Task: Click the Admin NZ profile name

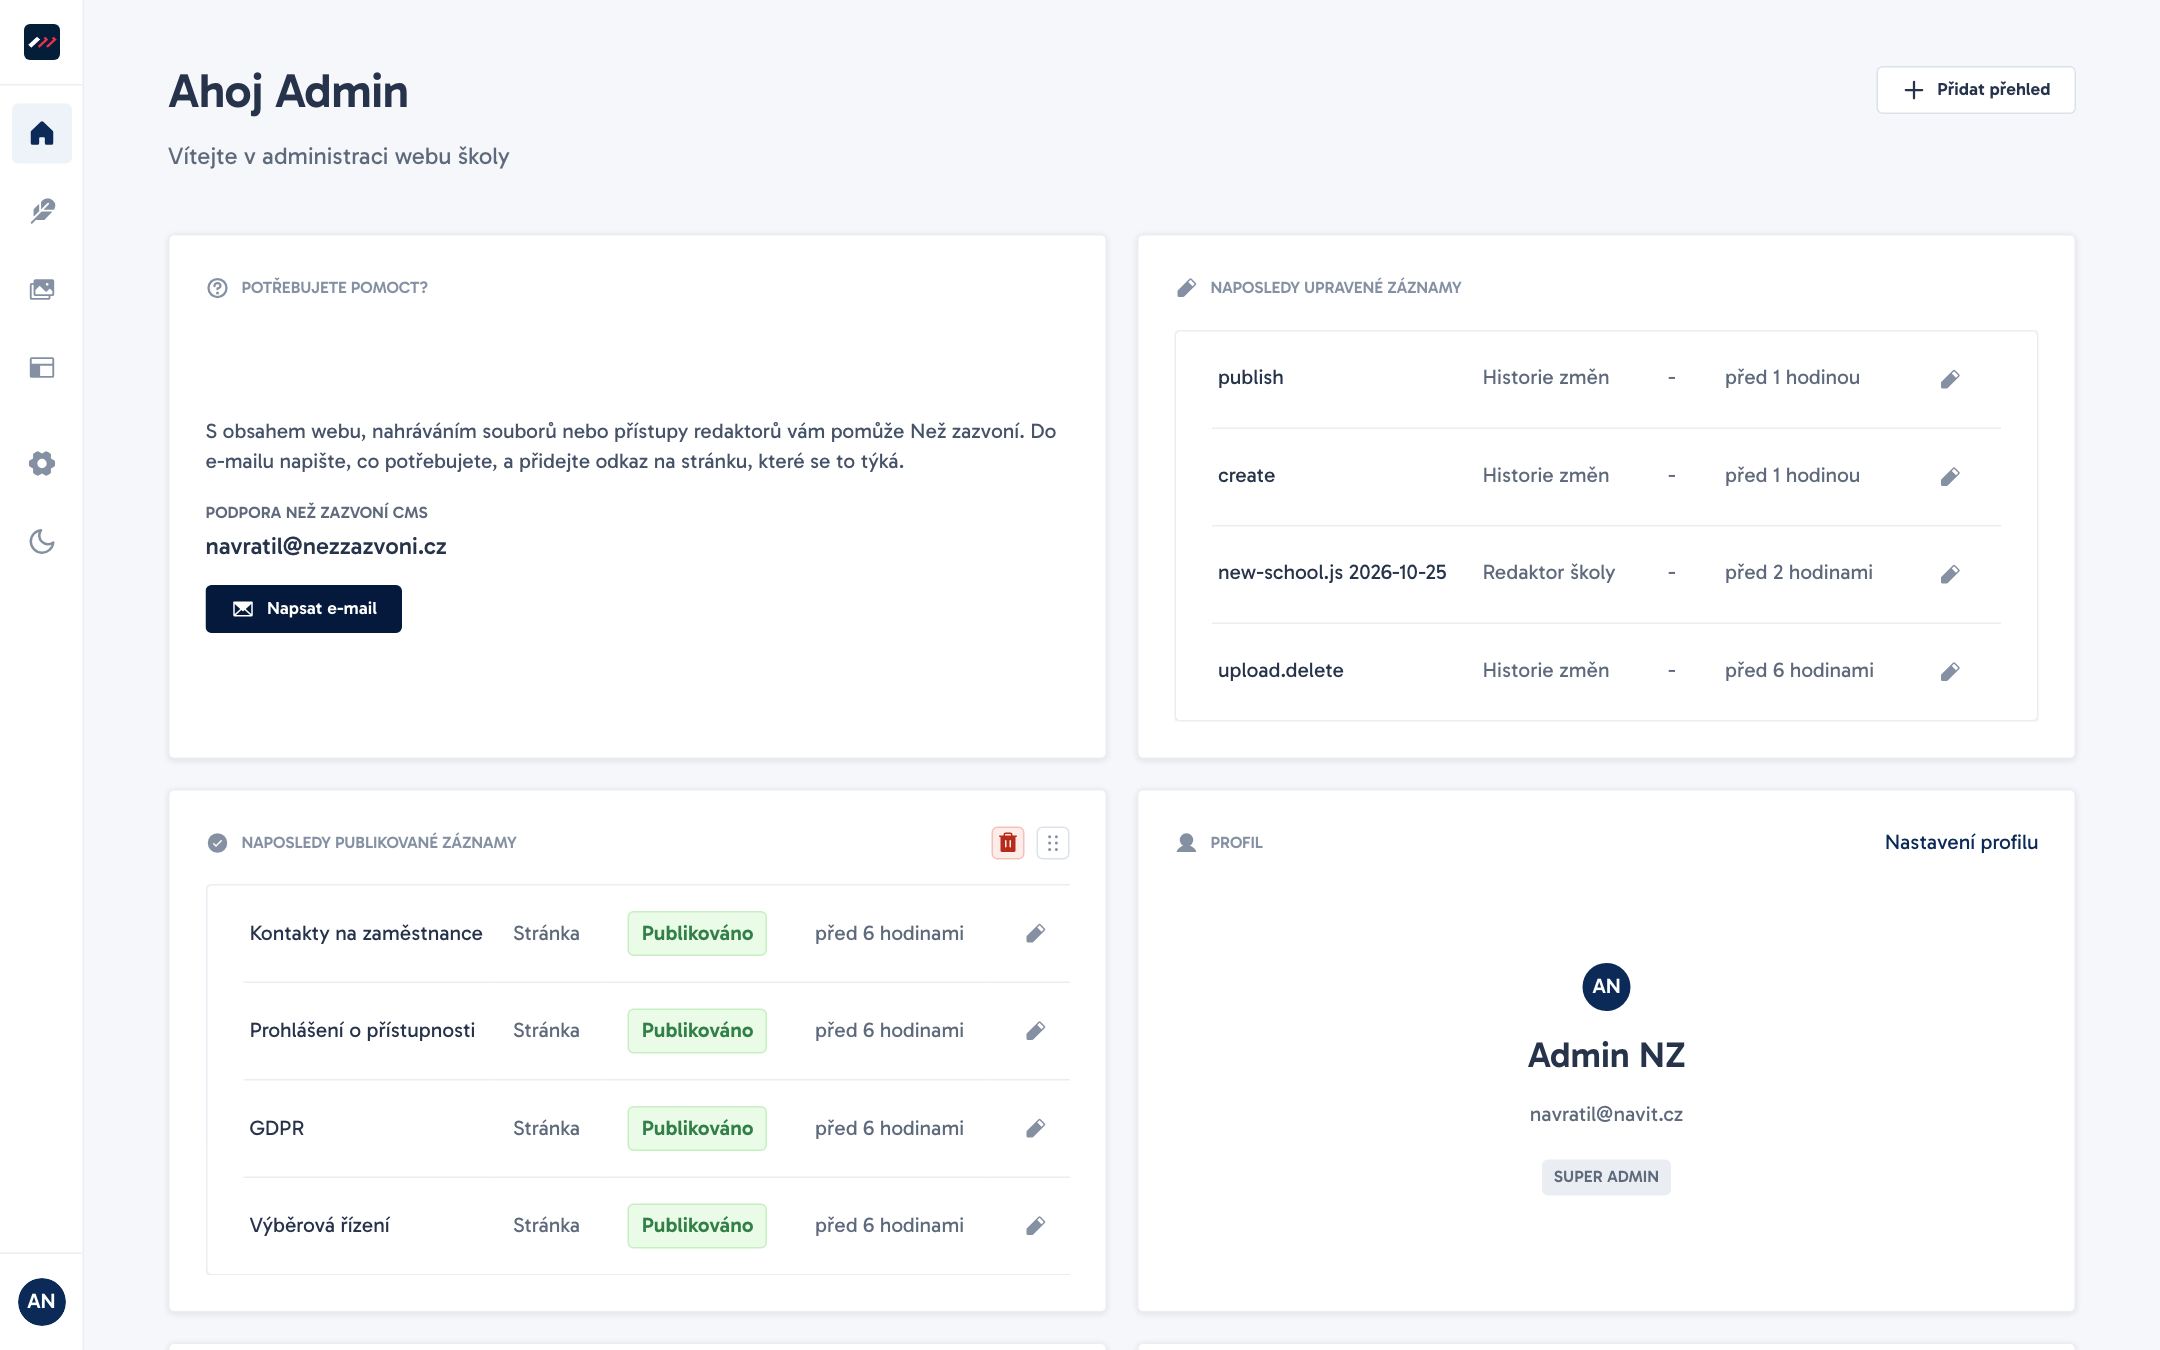Action: [x=1606, y=1055]
